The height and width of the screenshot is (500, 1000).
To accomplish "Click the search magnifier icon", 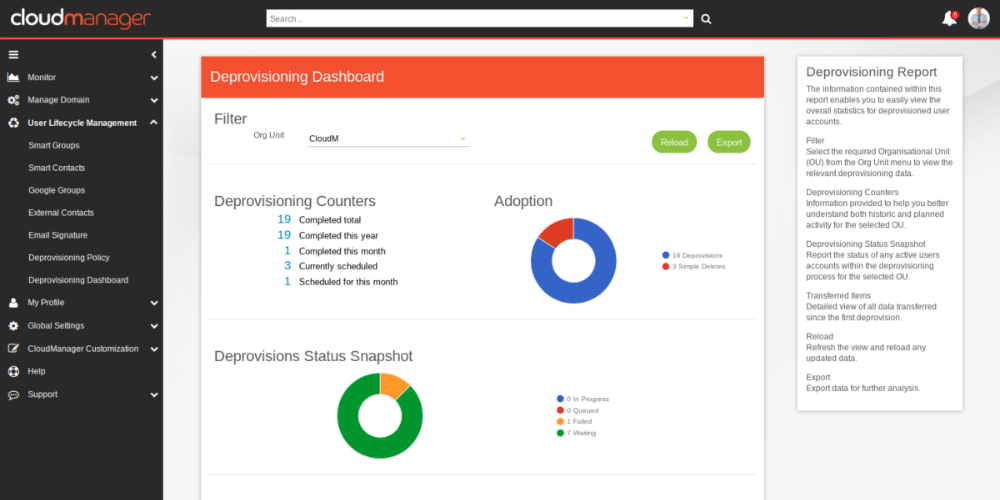I will tap(706, 19).
